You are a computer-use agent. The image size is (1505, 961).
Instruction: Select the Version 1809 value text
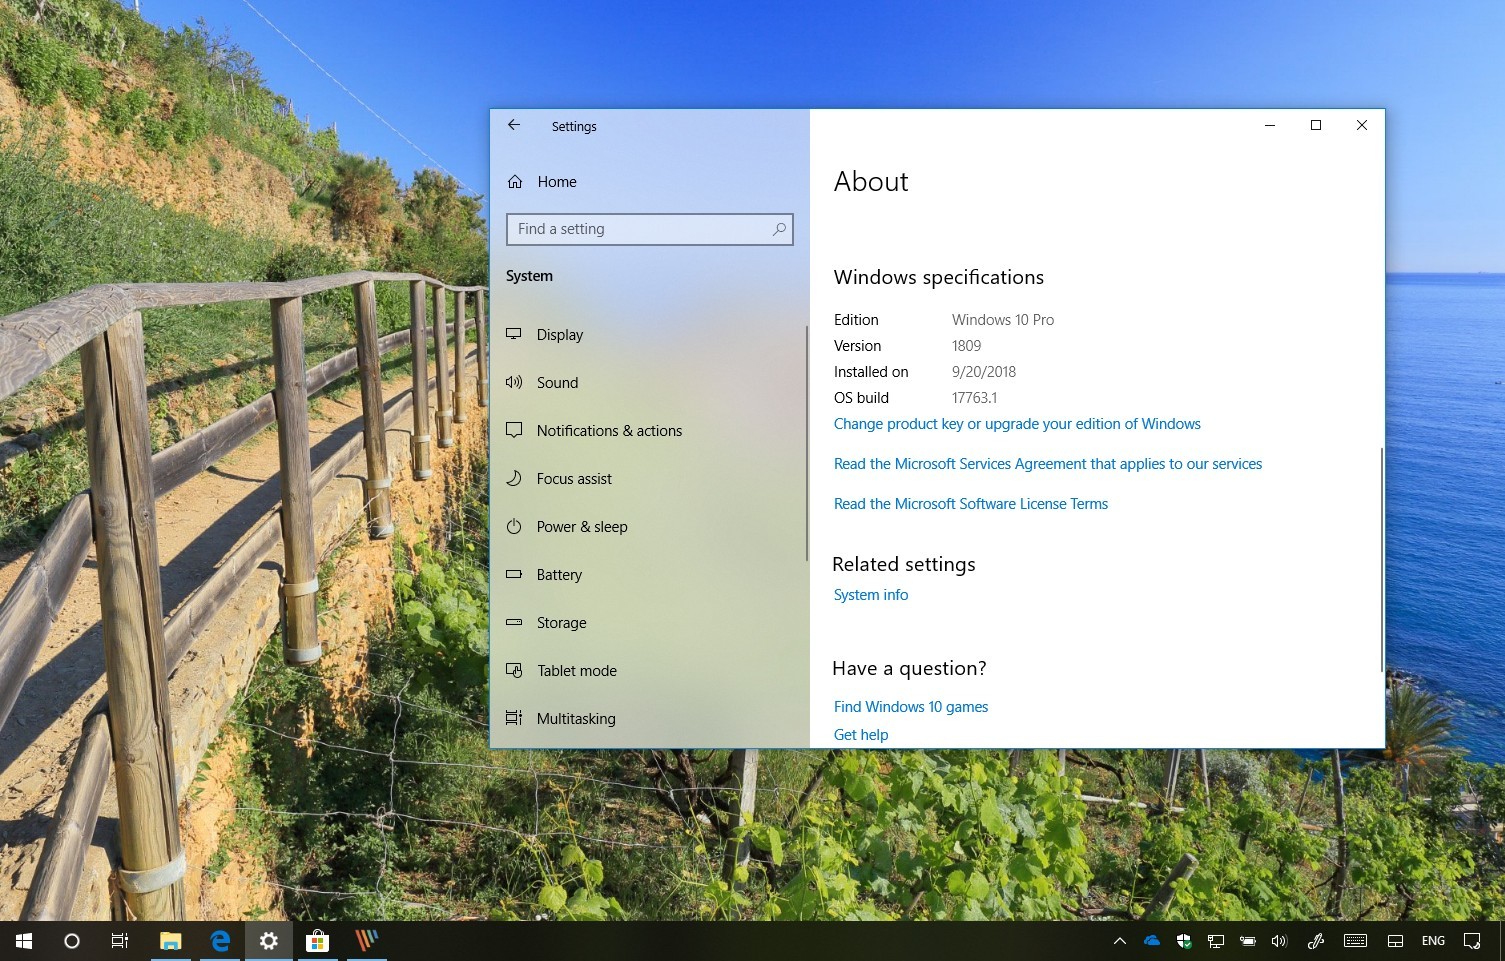click(x=966, y=346)
